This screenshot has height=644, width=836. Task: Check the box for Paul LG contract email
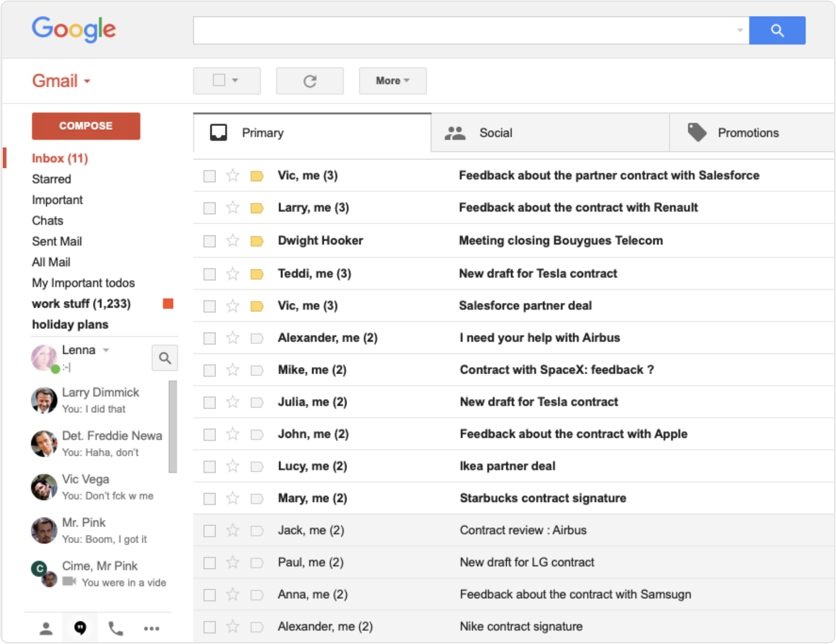(210, 562)
